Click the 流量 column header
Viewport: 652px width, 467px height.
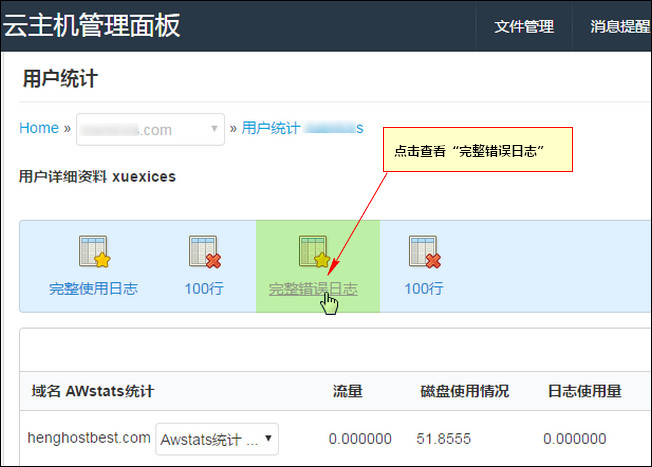point(348,391)
